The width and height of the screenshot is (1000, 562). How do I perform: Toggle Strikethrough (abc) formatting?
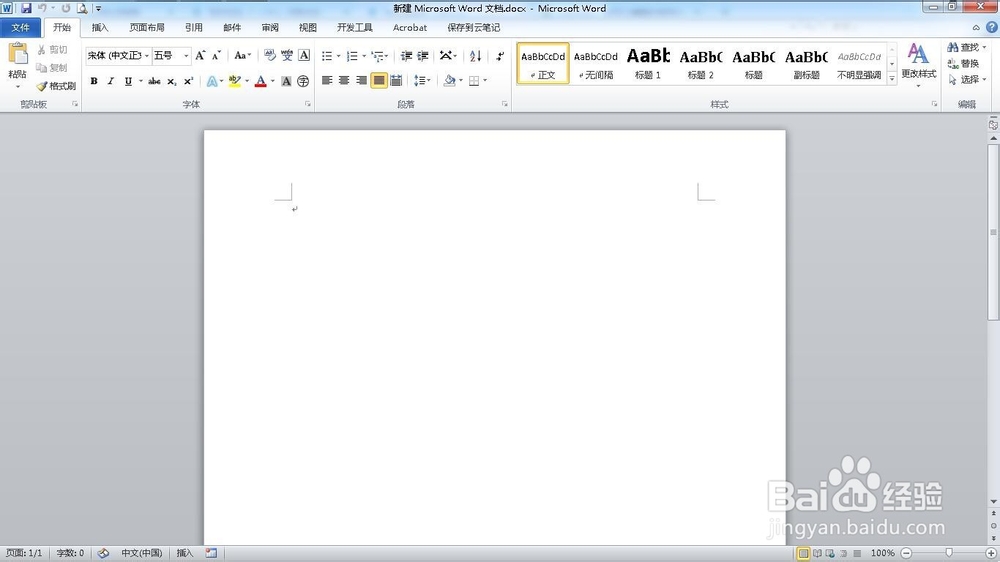tap(154, 81)
